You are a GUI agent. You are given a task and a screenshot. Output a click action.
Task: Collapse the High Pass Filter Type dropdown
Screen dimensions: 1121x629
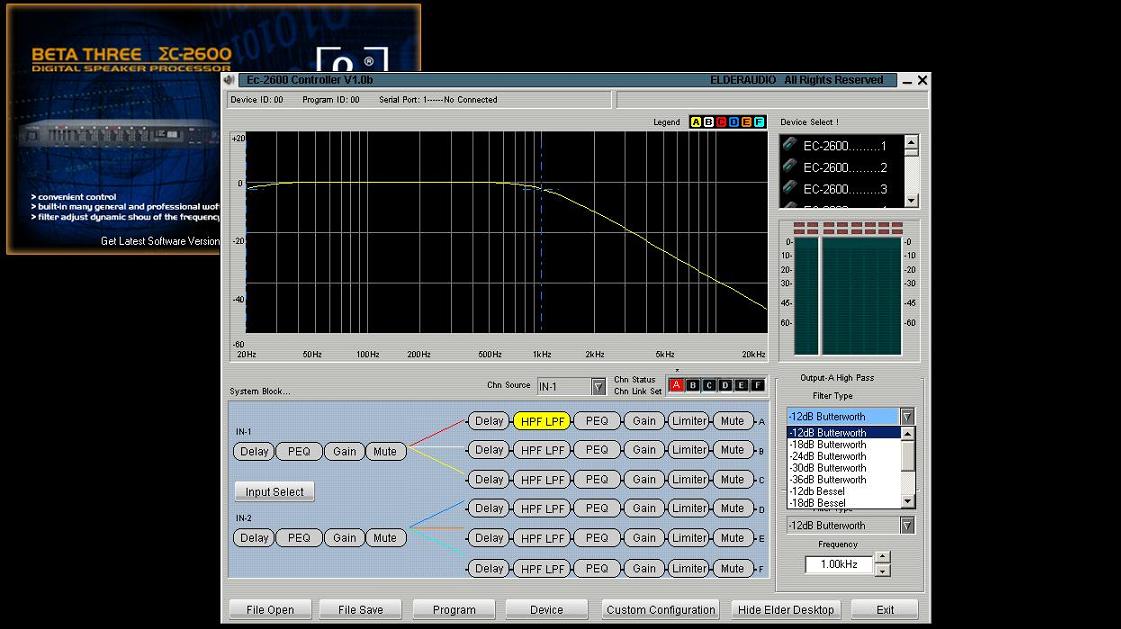pyautogui.click(x=907, y=417)
